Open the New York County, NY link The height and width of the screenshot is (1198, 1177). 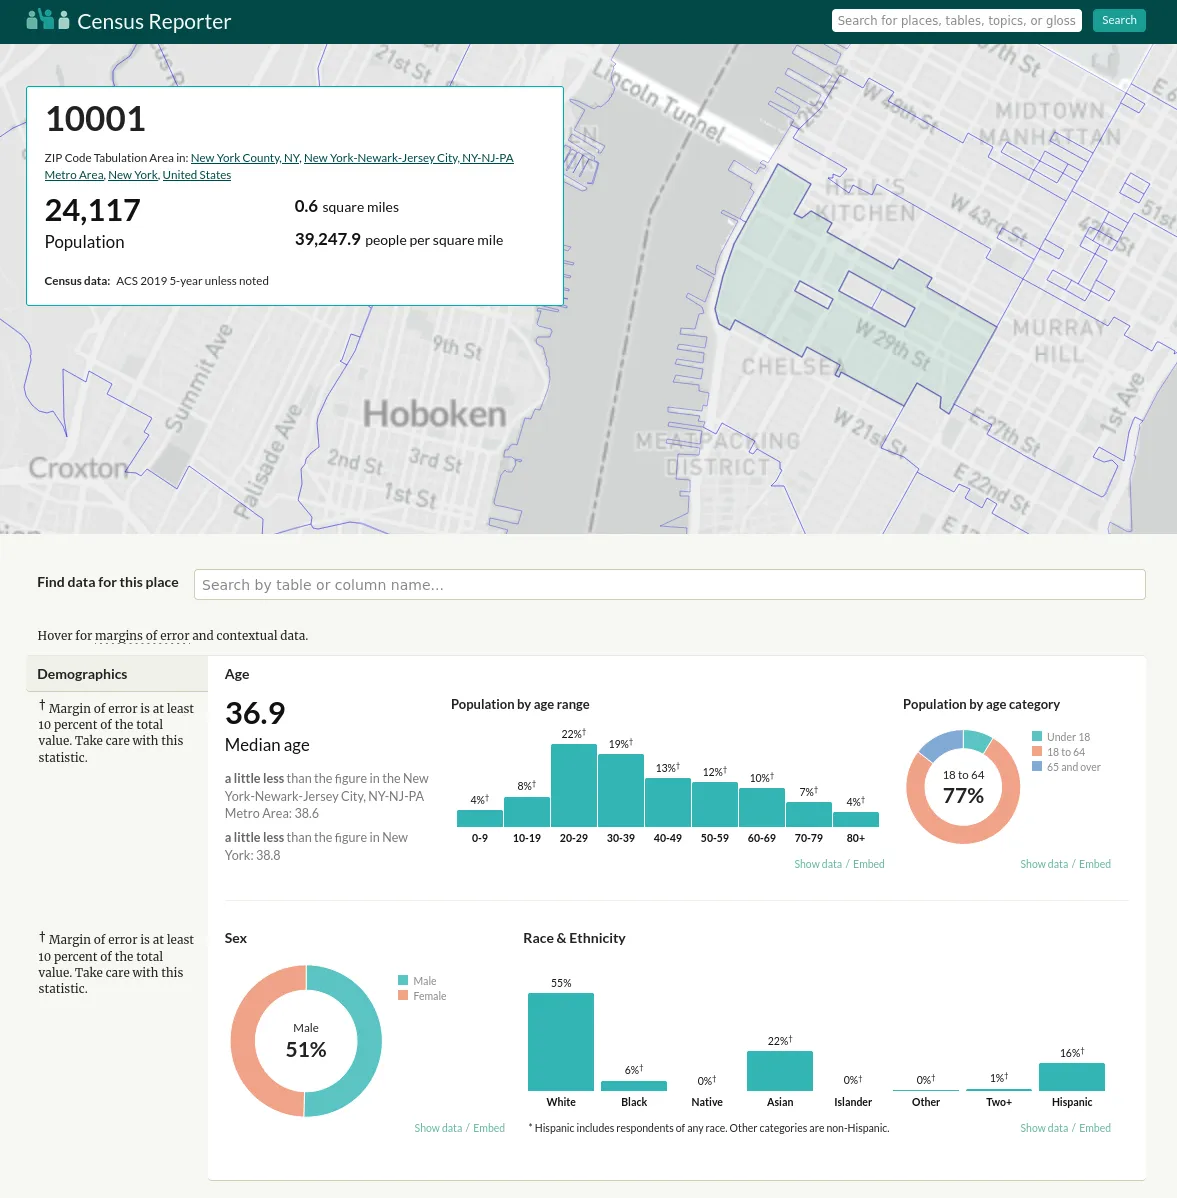point(245,157)
